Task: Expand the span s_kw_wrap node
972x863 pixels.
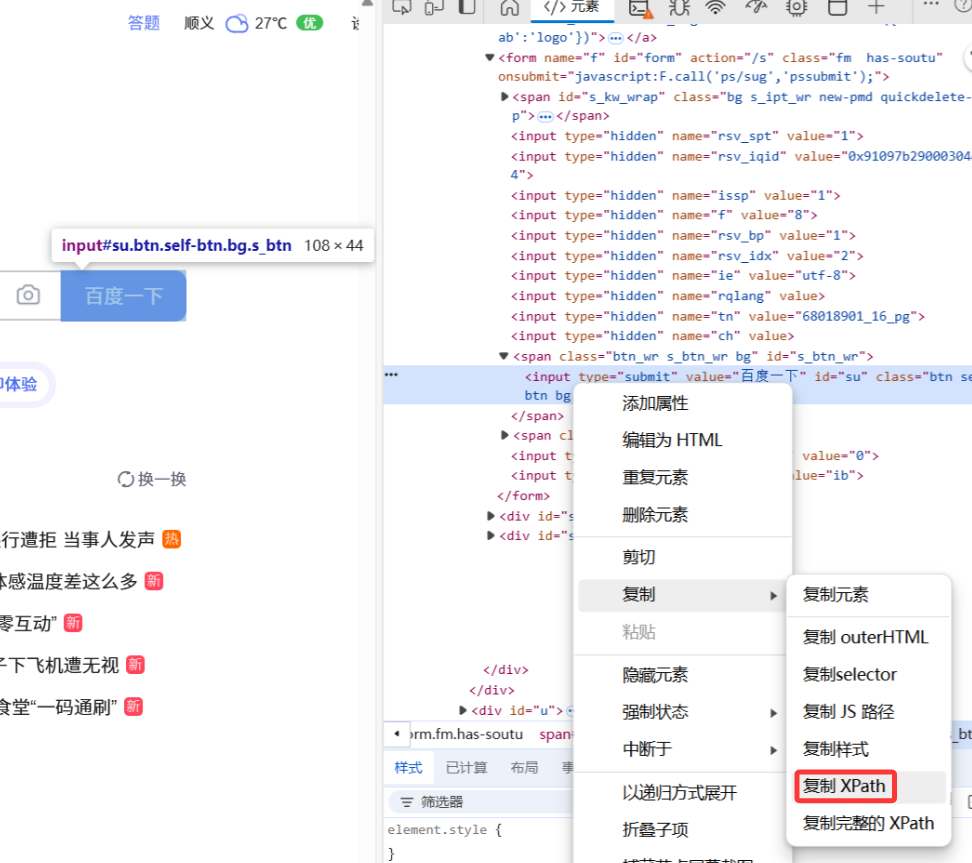Action: tap(505, 97)
